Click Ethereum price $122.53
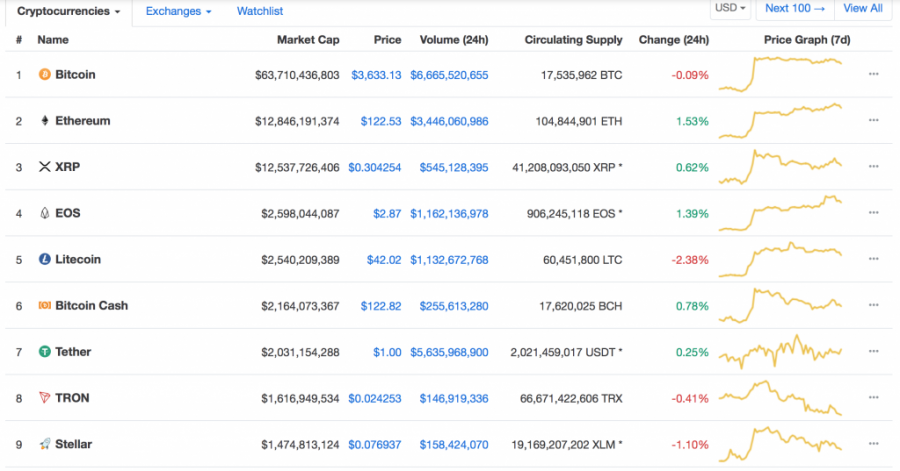 381,121
